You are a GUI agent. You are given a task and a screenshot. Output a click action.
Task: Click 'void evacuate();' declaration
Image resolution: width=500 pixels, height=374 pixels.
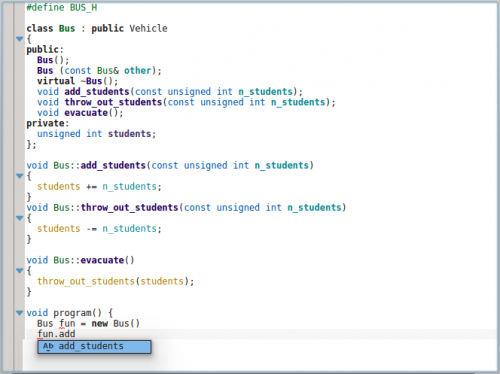pos(80,113)
